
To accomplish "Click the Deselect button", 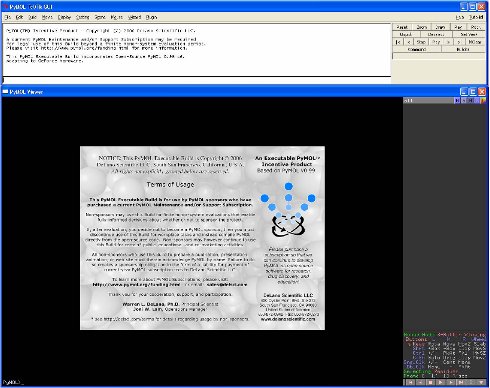I will [x=436, y=34].
